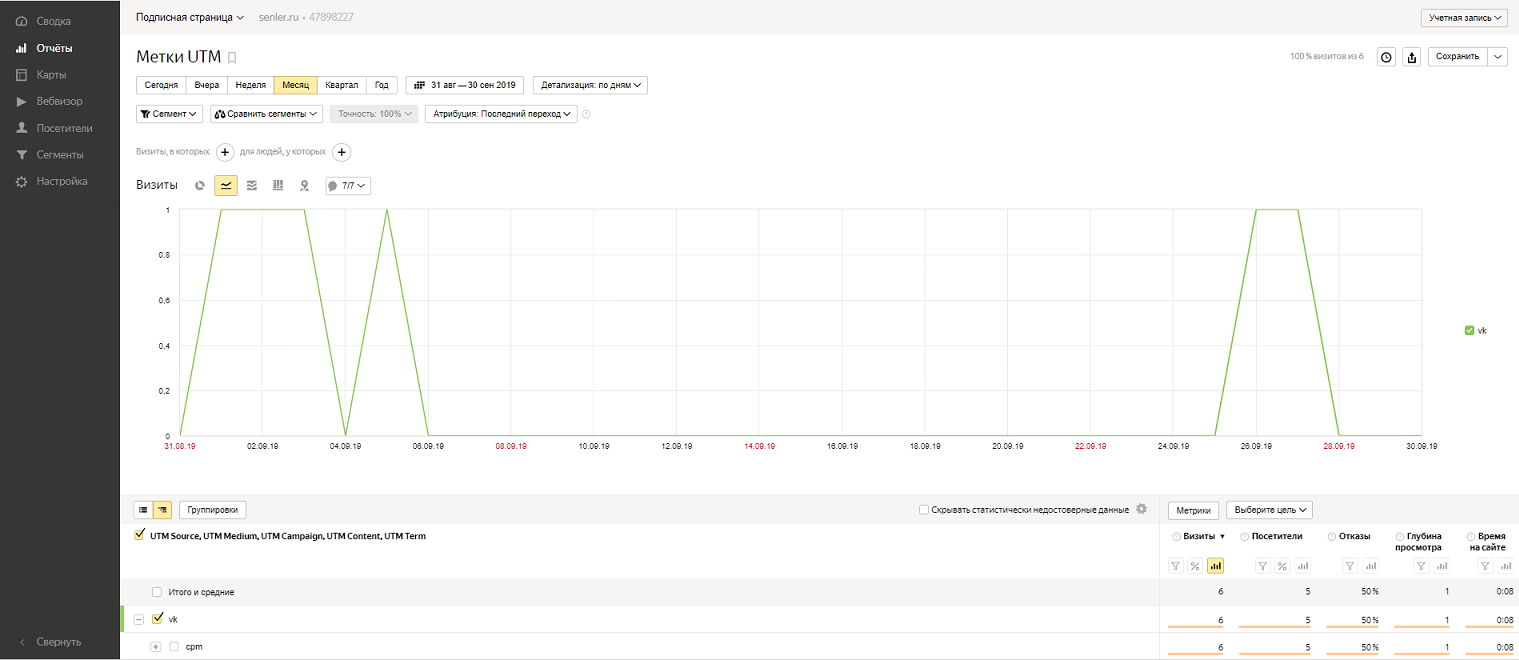This screenshot has width=1519, height=660.
Task: Click the filter icon under Визиты column
Action: [x=1177, y=566]
